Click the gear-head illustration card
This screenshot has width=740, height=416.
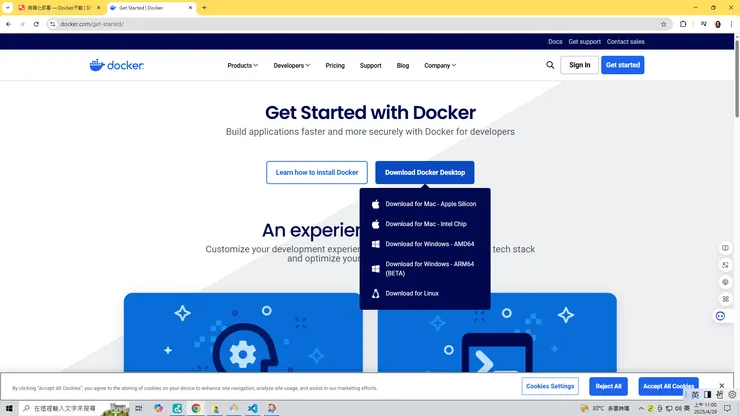(243, 333)
